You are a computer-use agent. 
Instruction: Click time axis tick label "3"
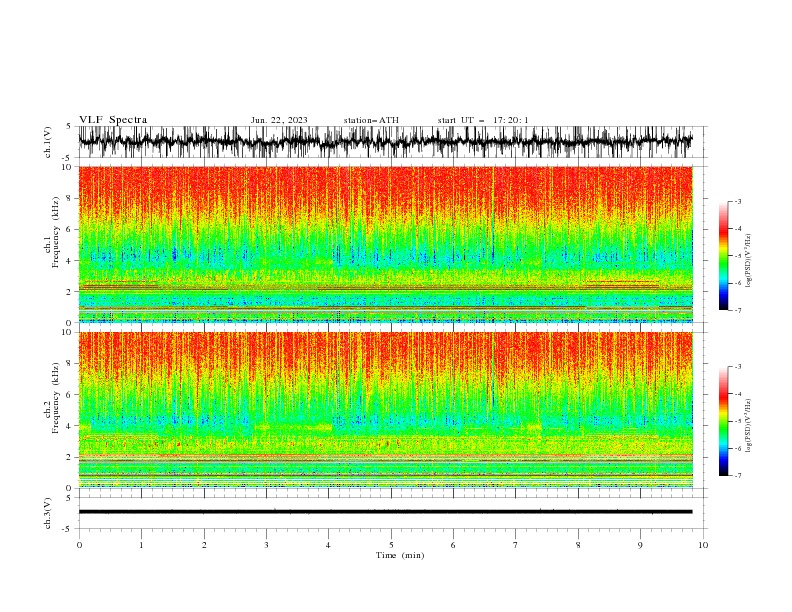(266, 545)
